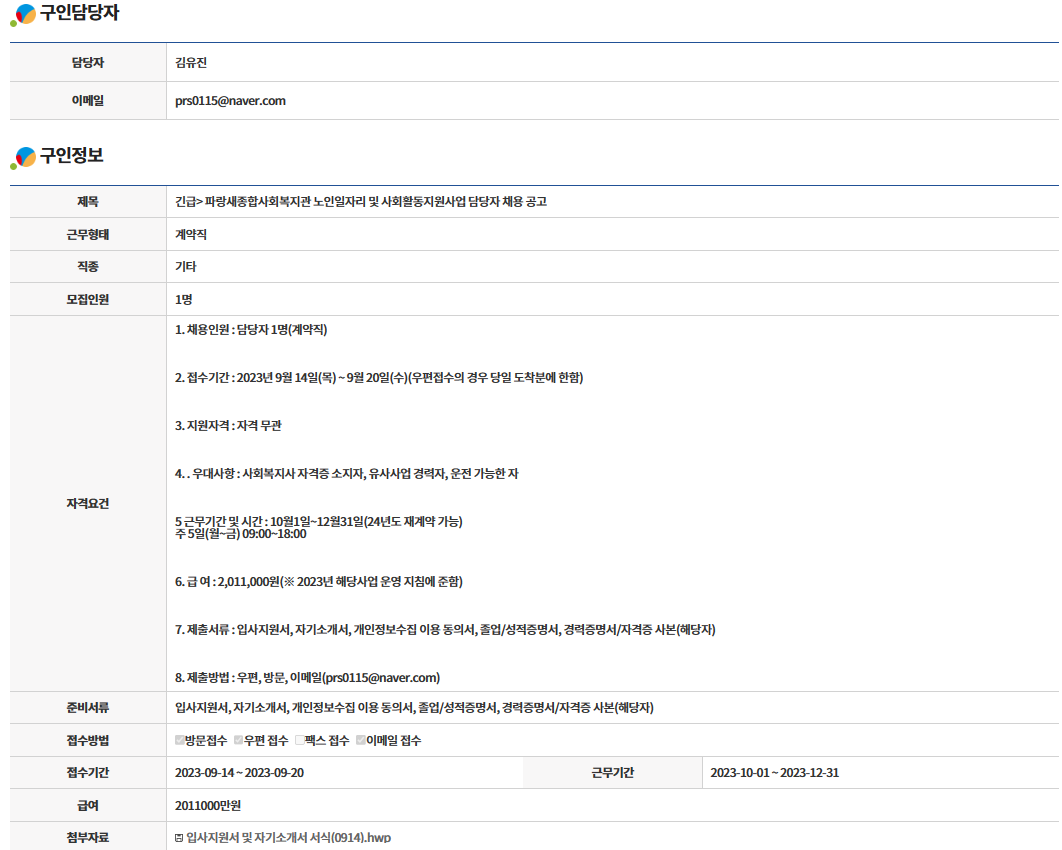1062x850 pixels.
Task: Toggle the 이메일 접수 checkbox
Action: (x=361, y=741)
